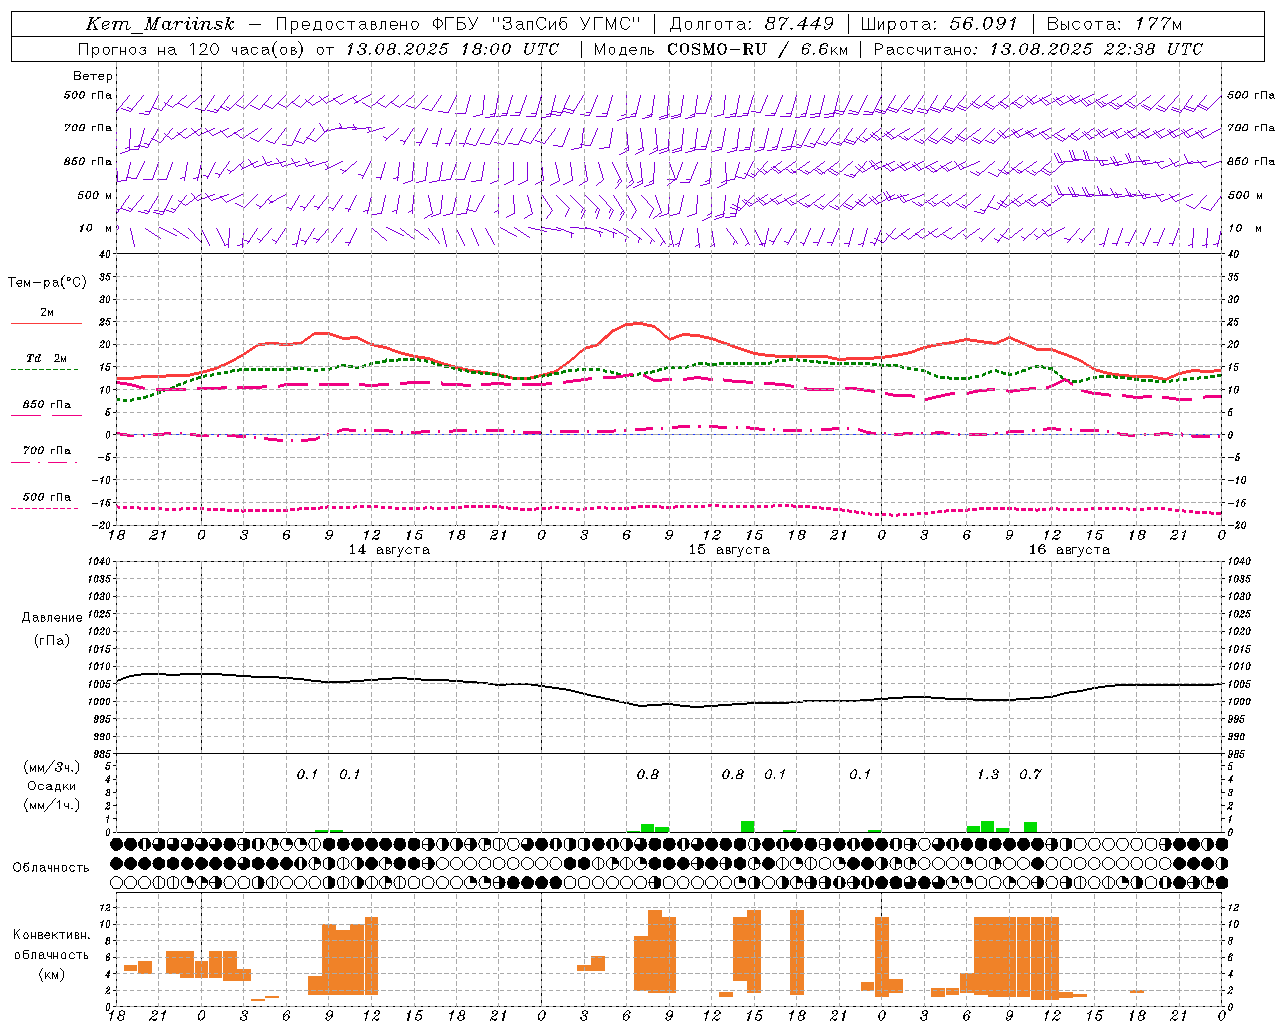The height and width of the screenshot is (1024, 1280).
Task: Click the 'Ветер' wind panel label
Action: point(93,76)
